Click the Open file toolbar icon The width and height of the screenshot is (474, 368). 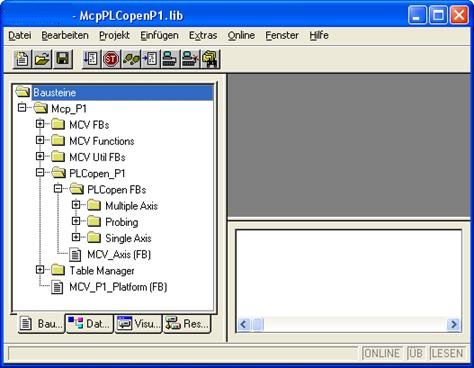point(42,59)
